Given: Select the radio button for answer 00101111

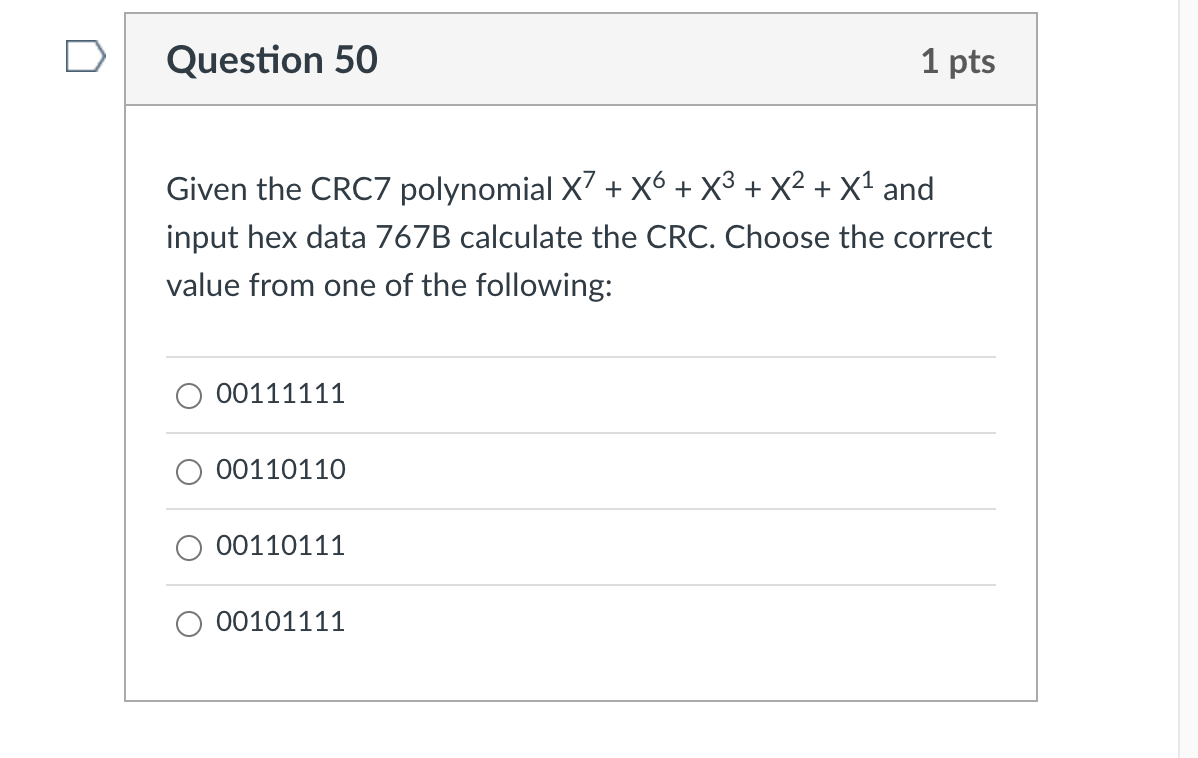Looking at the screenshot, I should click(x=189, y=623).
